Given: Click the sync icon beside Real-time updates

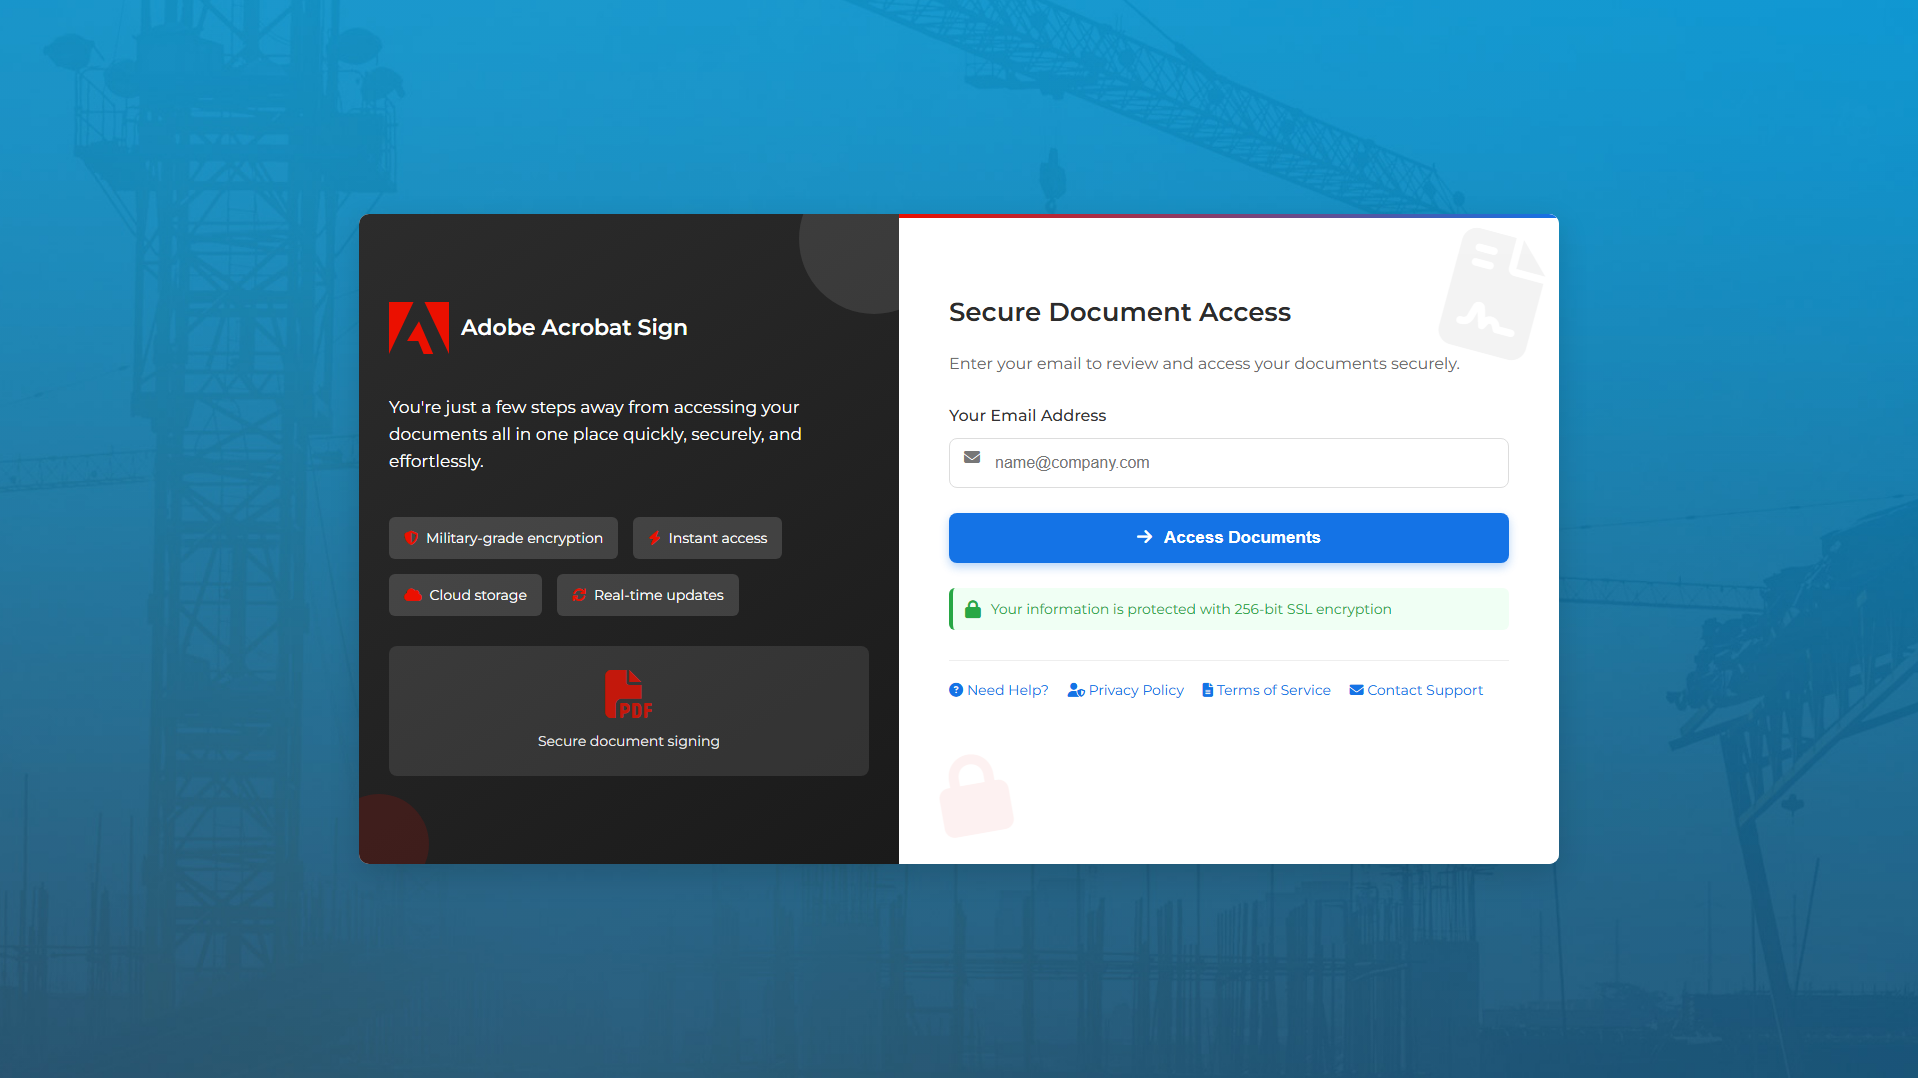Looking at the screenshot, I should (x=579, y=595).
